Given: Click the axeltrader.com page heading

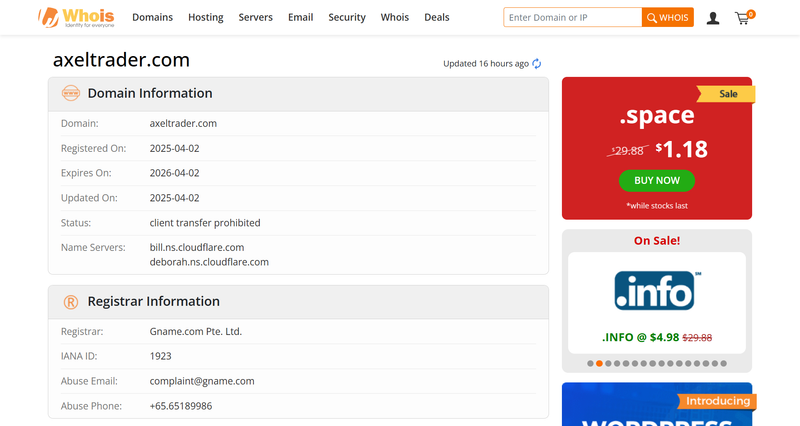Looking at the screenshot, I should click(121, 60).
